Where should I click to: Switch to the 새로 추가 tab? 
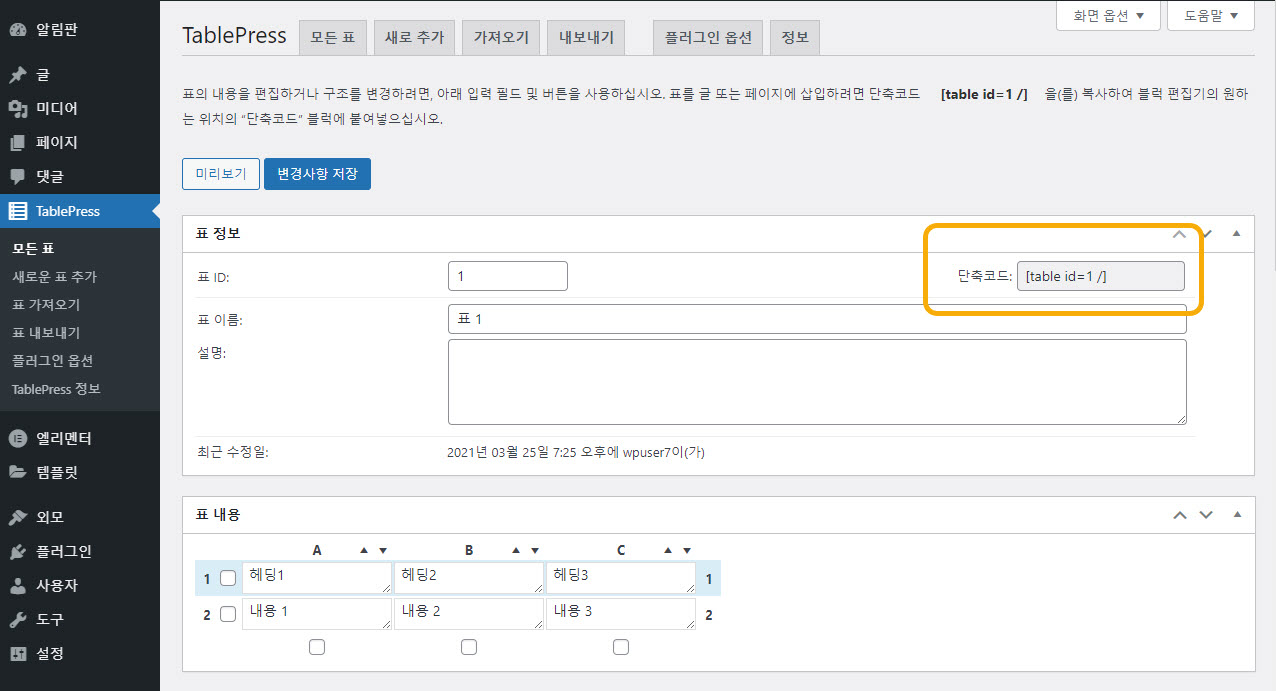pyautogui.click(x=415, y=38)
